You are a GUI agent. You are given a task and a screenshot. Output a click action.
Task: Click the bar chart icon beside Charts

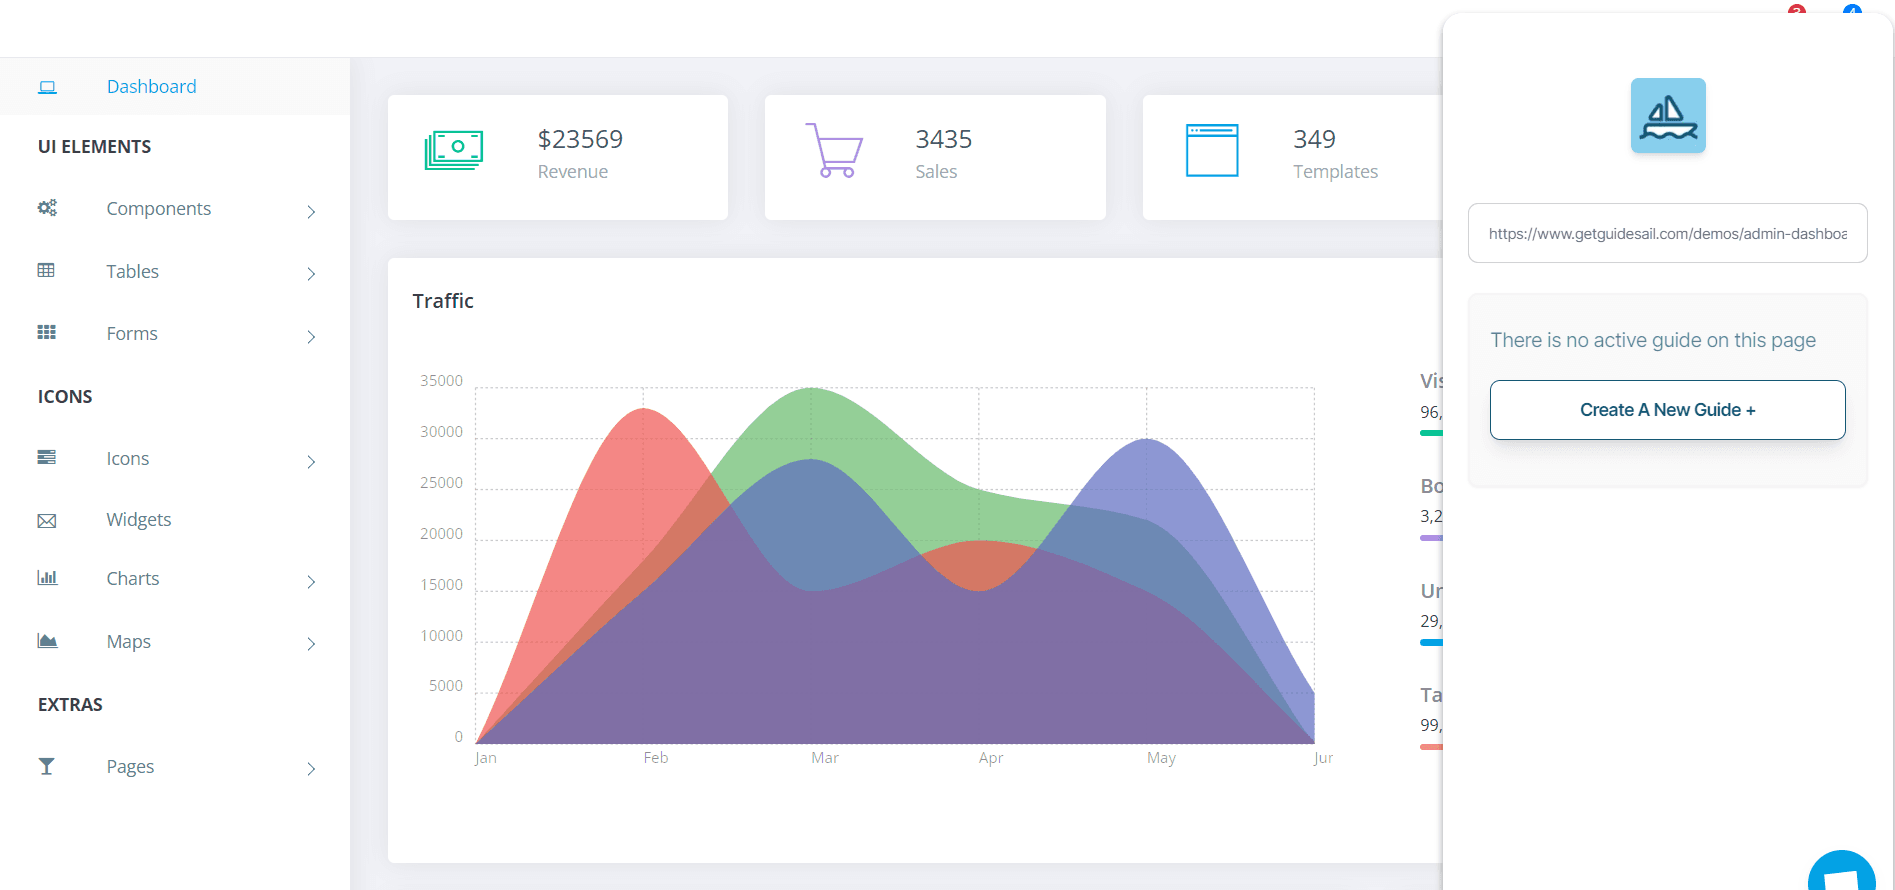click(x=47, y=578)
